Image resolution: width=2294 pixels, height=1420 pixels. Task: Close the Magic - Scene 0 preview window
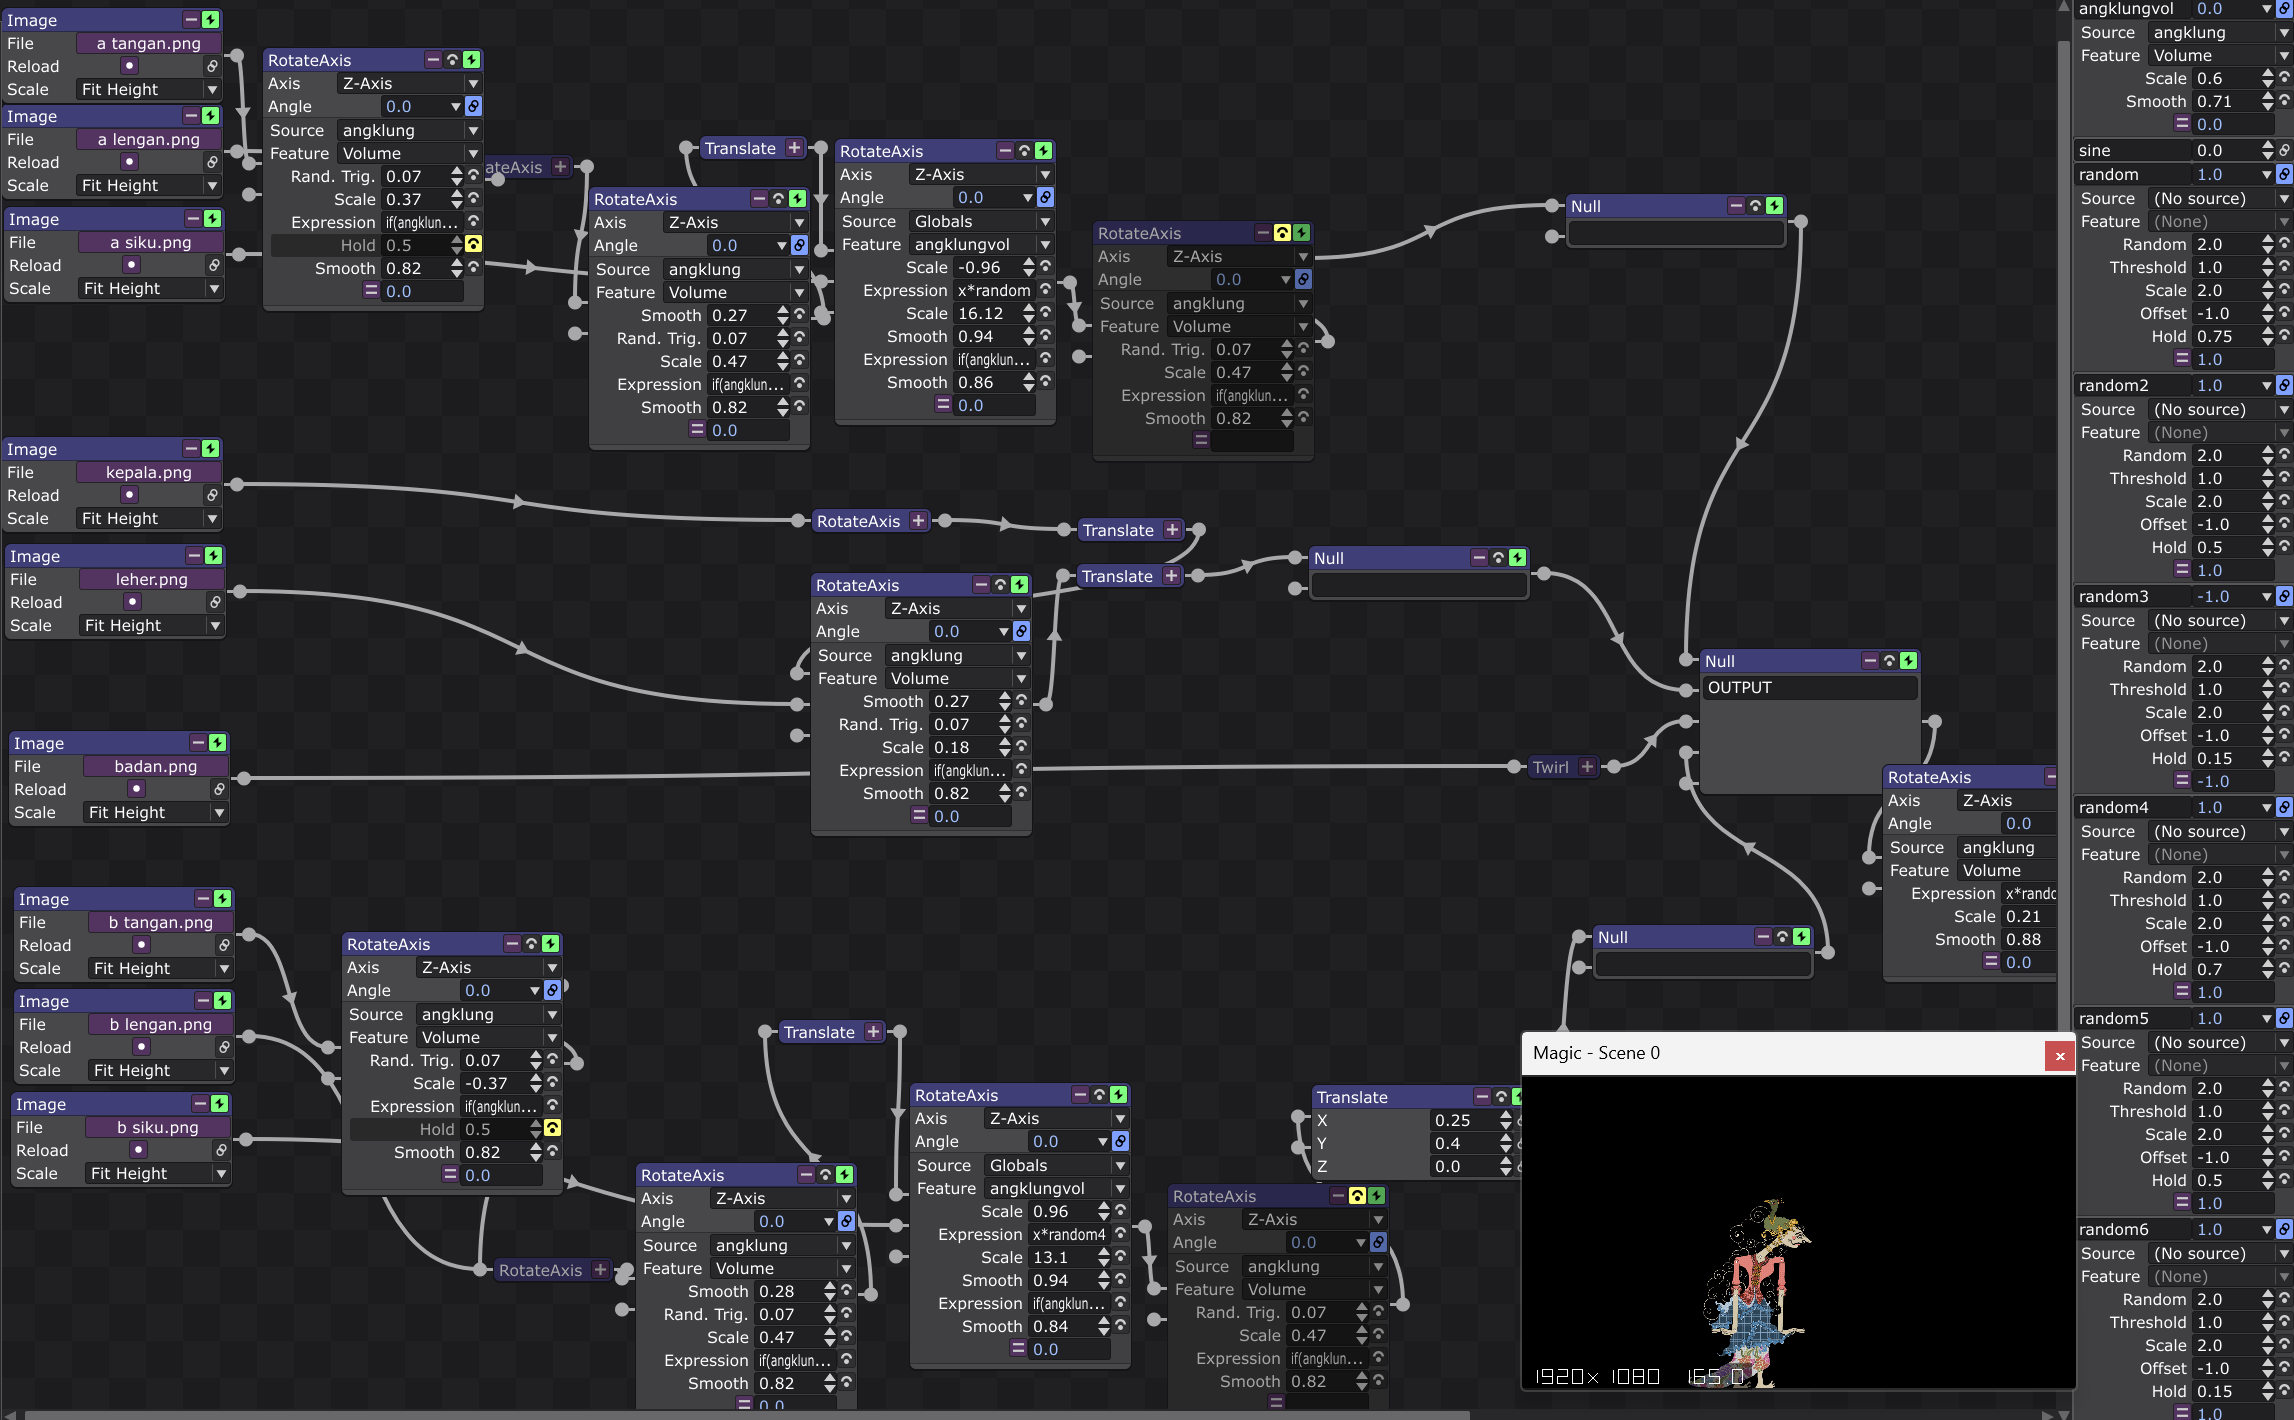point(2059,1054)
